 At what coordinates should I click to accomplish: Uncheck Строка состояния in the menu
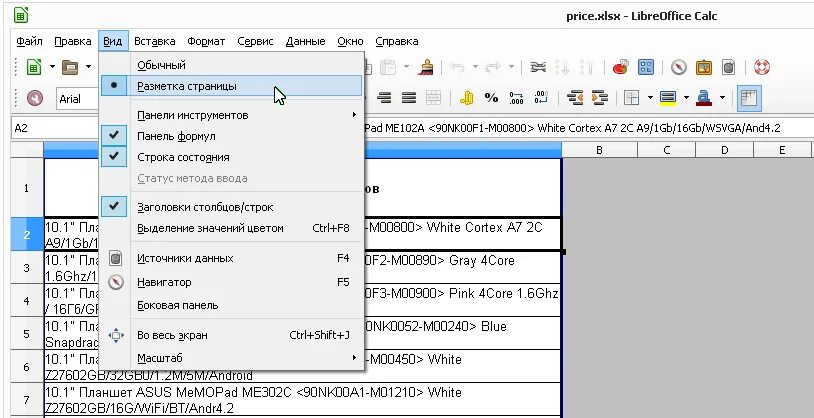(232, 157)
